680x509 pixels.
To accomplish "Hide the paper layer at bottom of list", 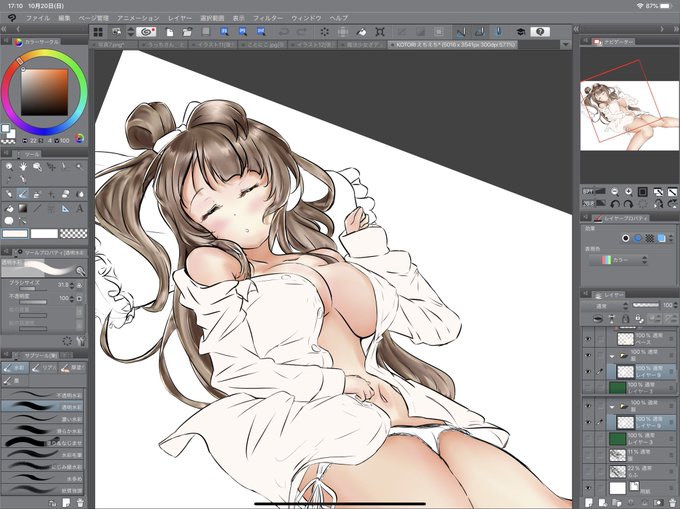I will coord(588,488).
